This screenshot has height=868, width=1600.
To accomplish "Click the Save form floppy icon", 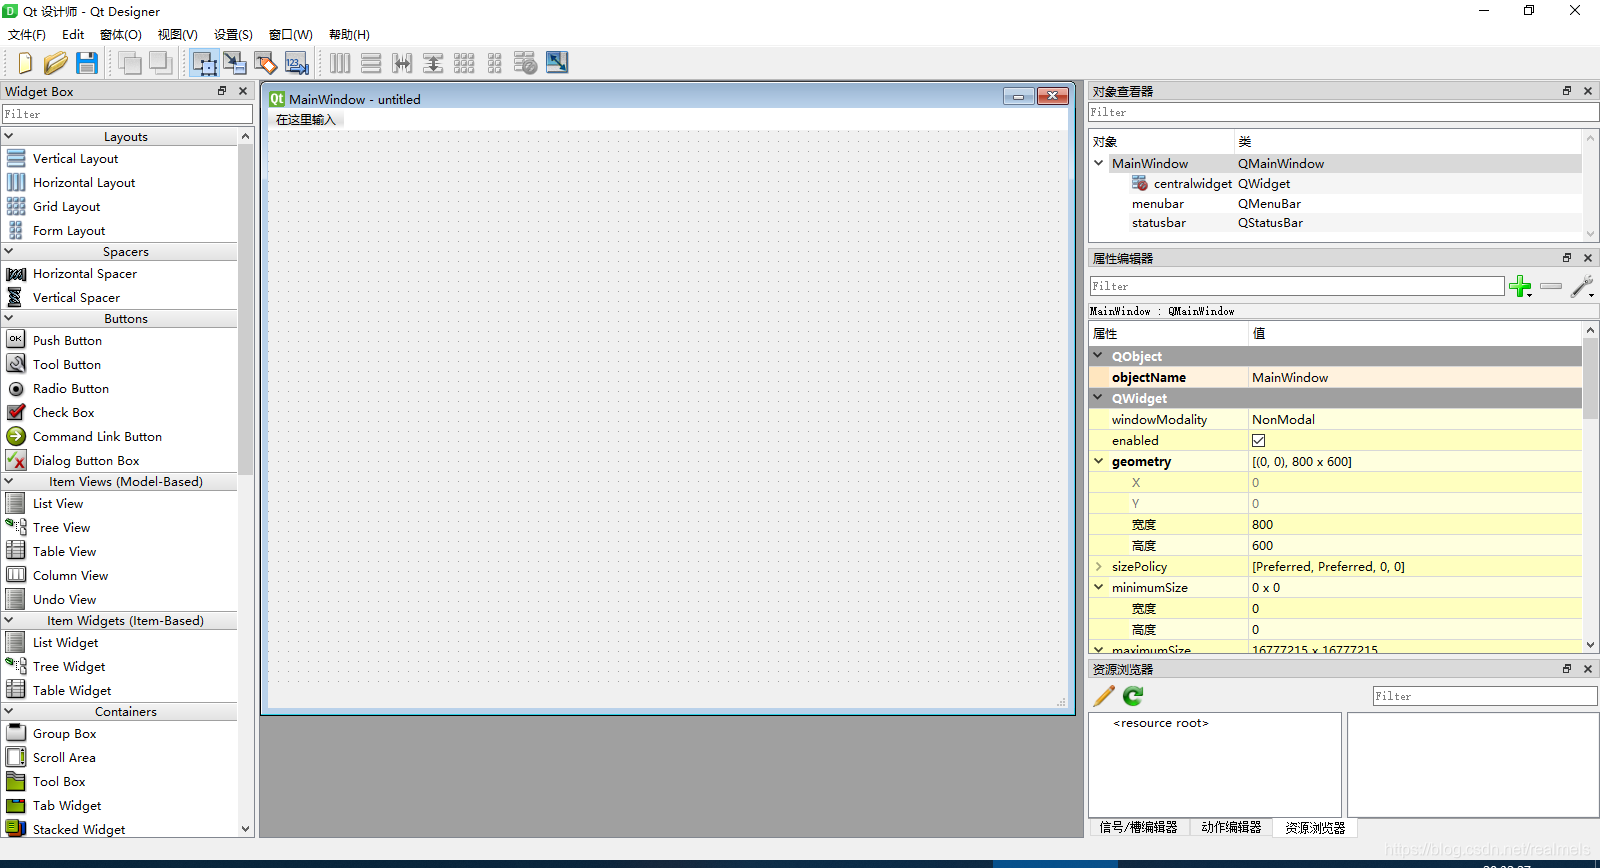I will coord(87,63).
